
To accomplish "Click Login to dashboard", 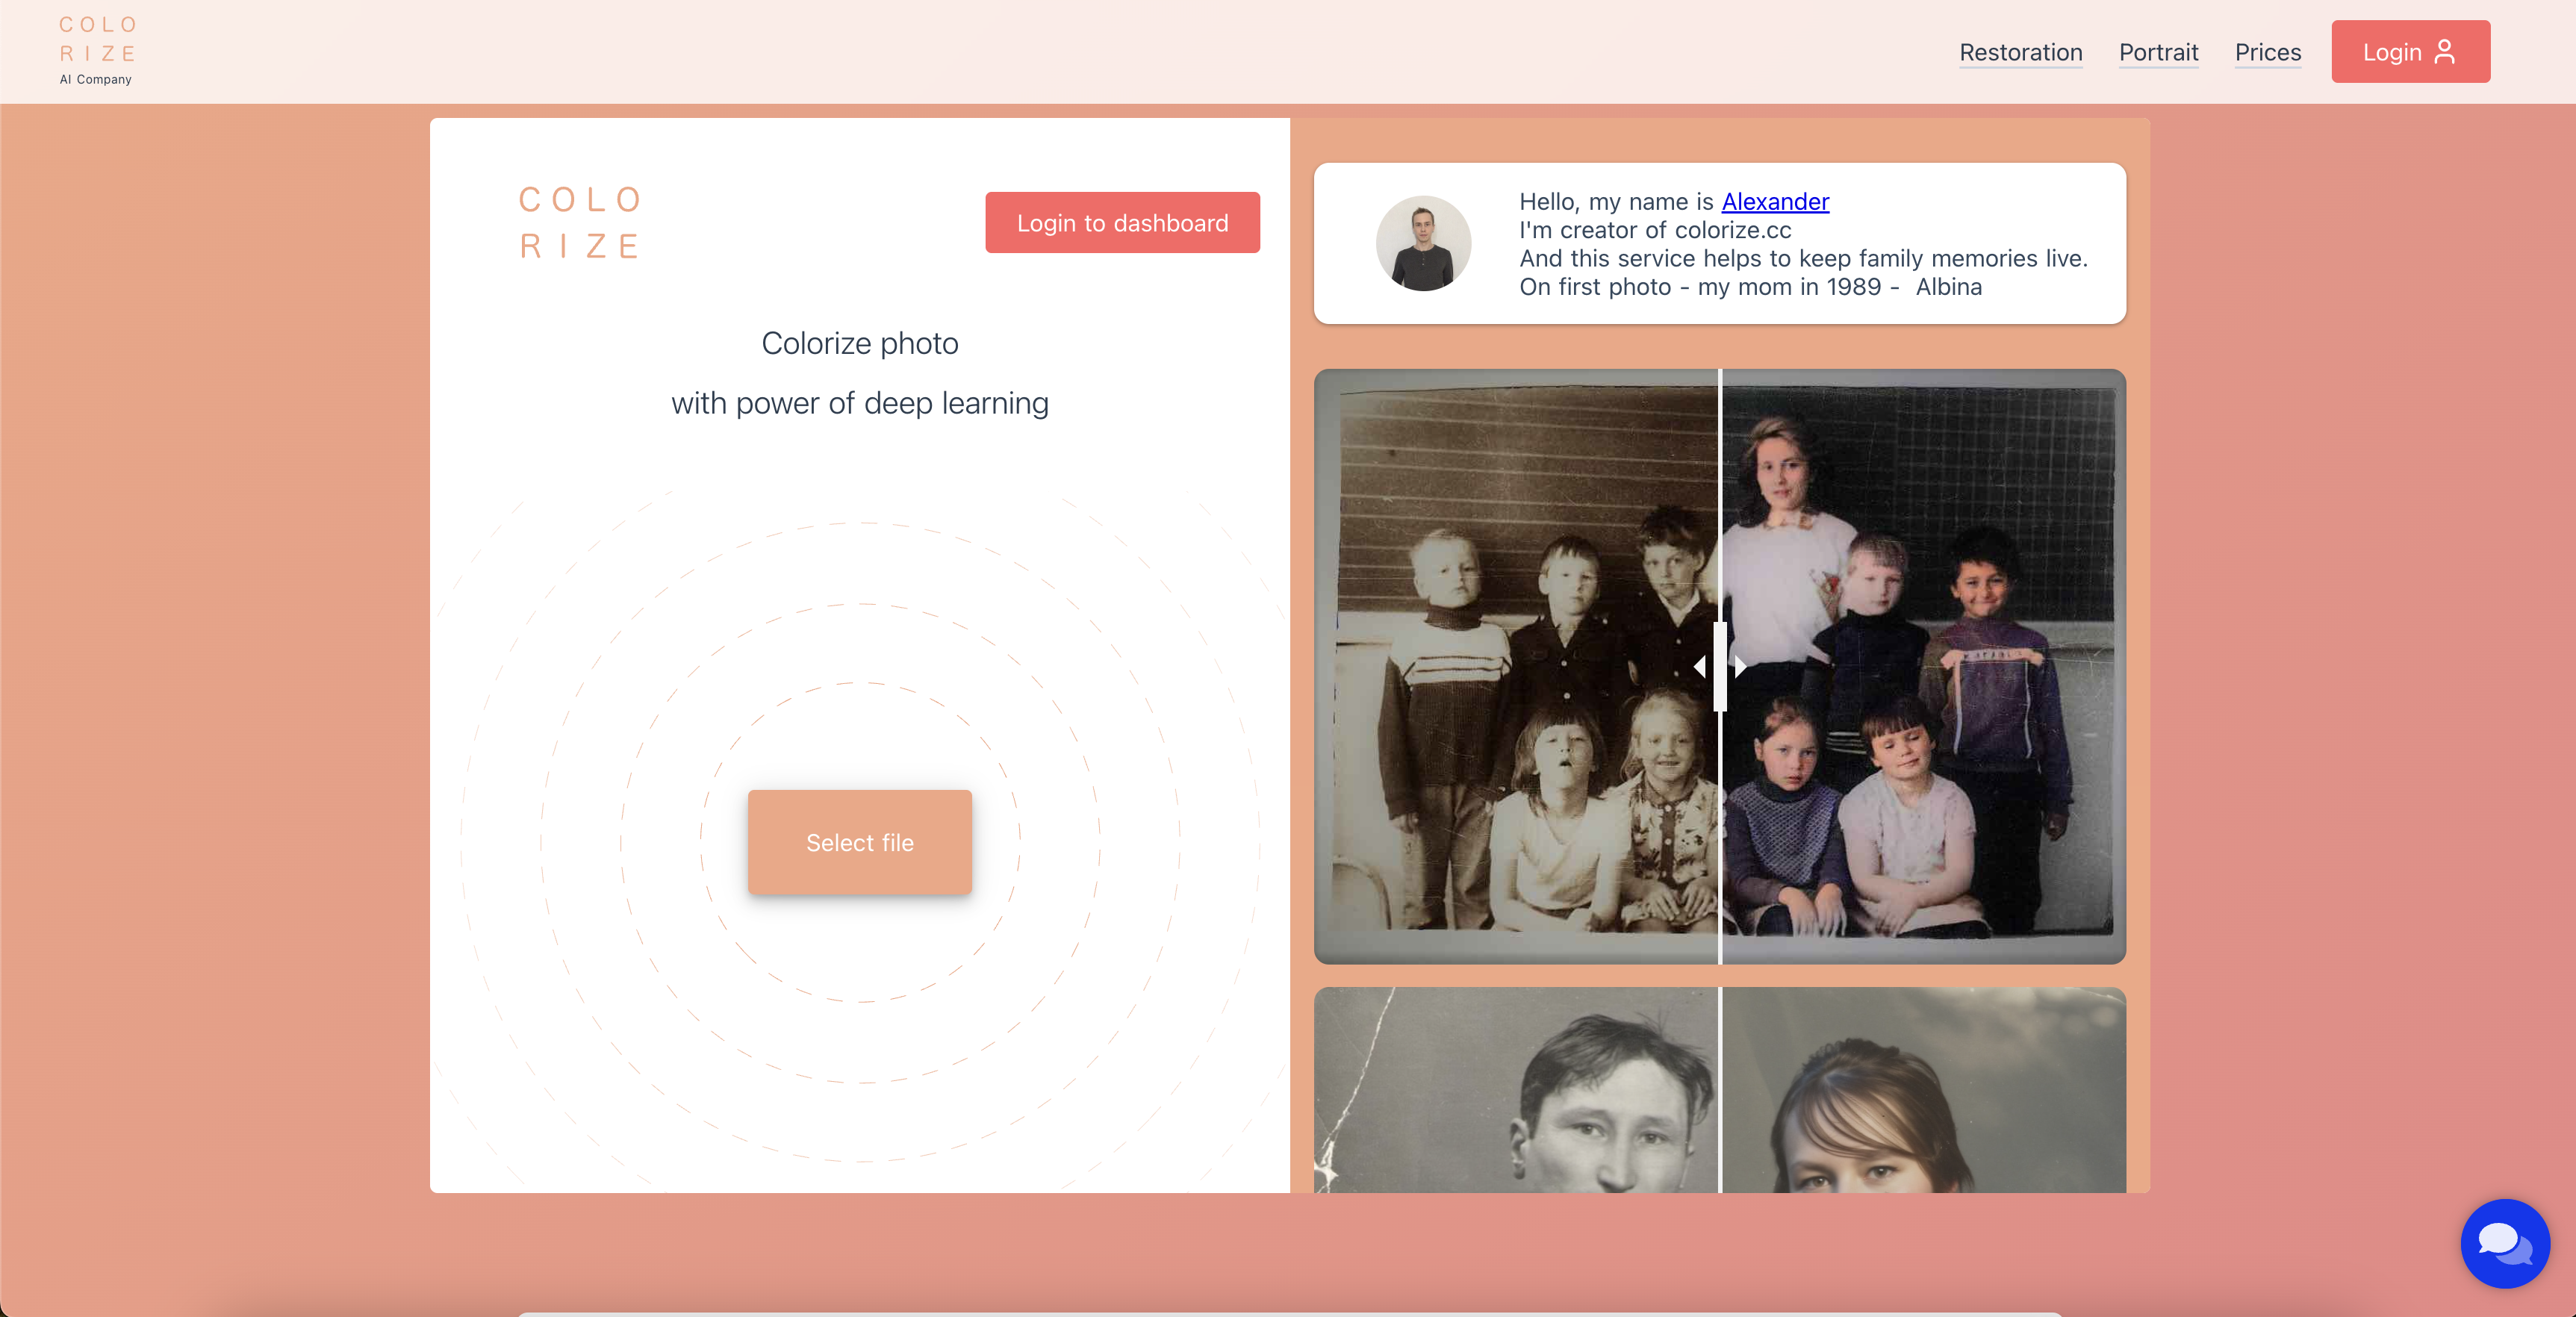I will click(x=1122, y=222).
